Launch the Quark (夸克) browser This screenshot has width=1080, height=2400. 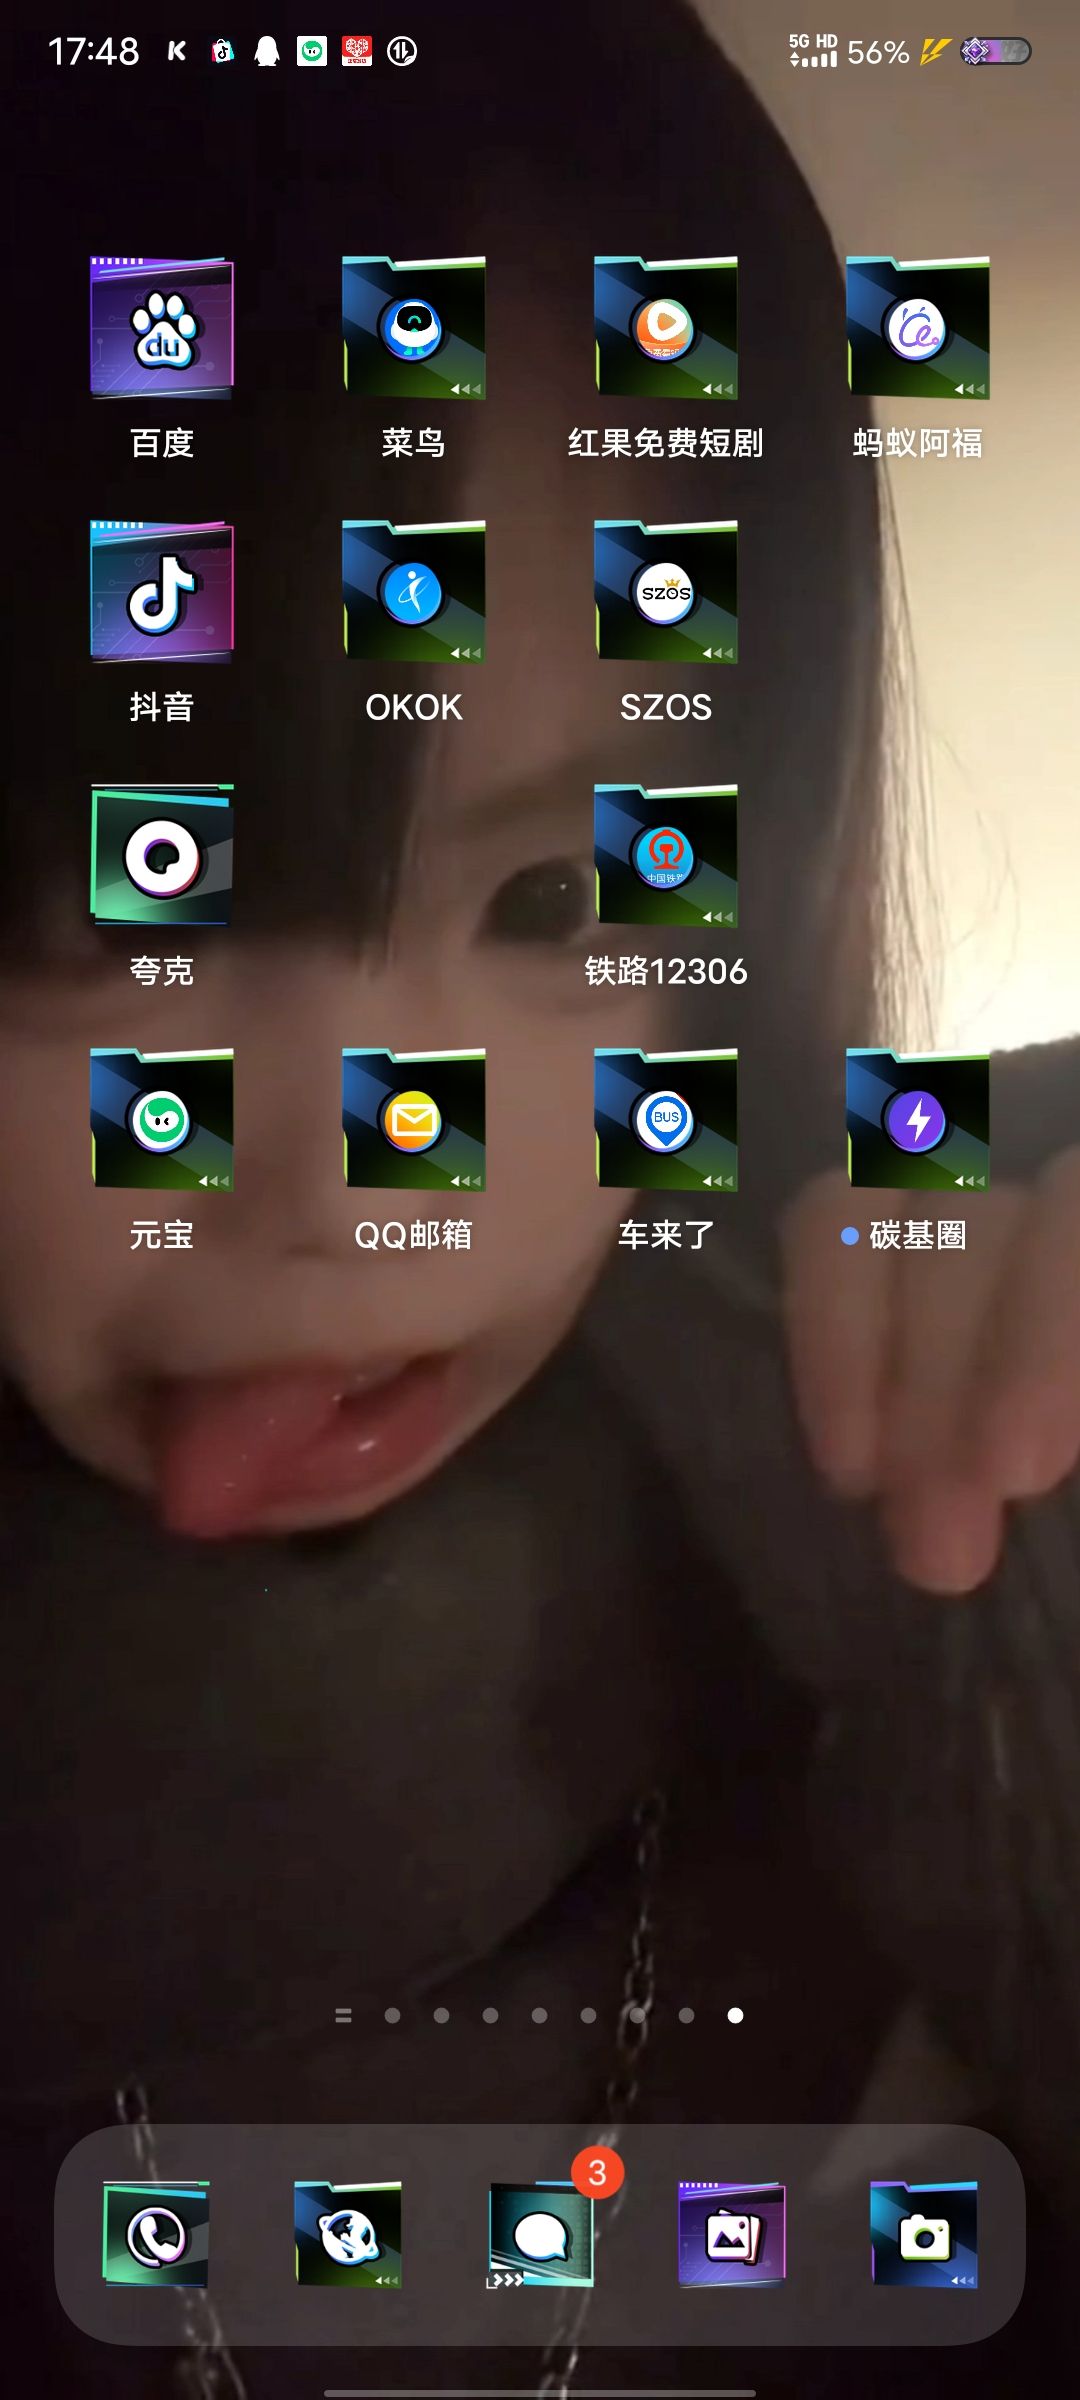[162, 857]
